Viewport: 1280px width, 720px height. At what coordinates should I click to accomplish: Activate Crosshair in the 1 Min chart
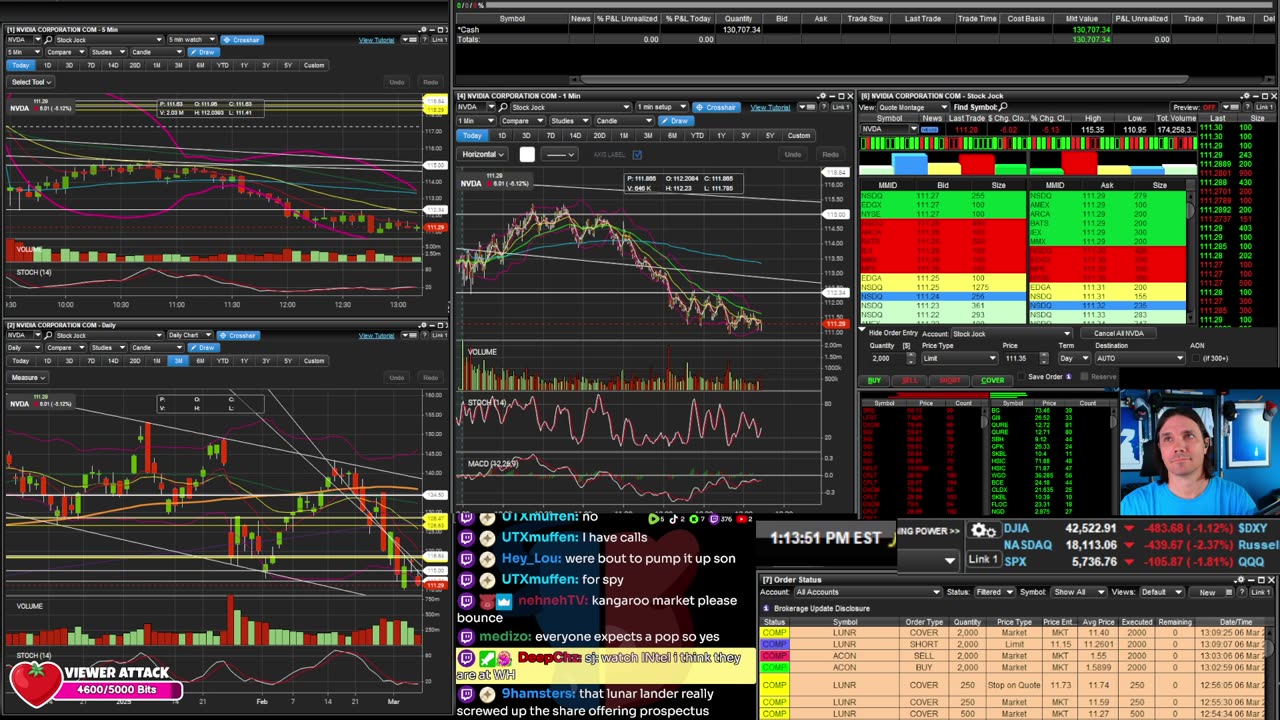715,107
